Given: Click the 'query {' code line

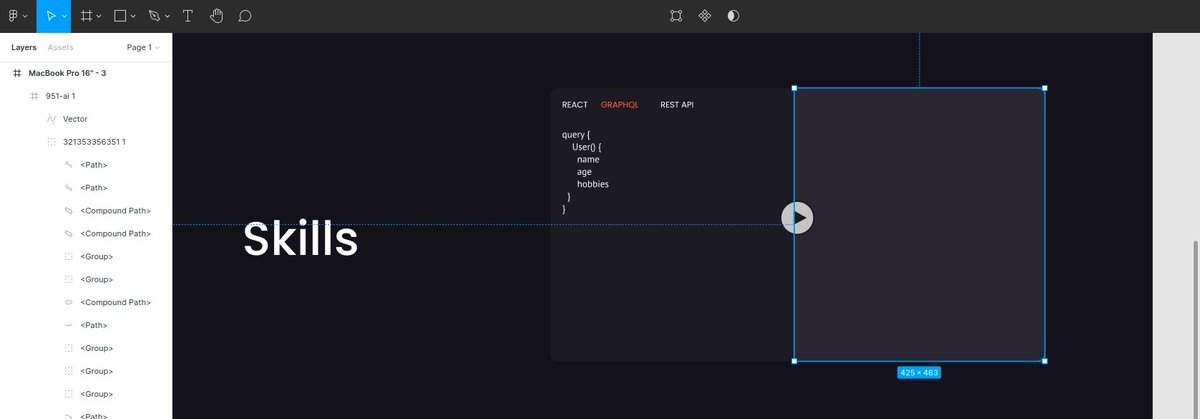Looking at the screenshot, I should (577, 134).
